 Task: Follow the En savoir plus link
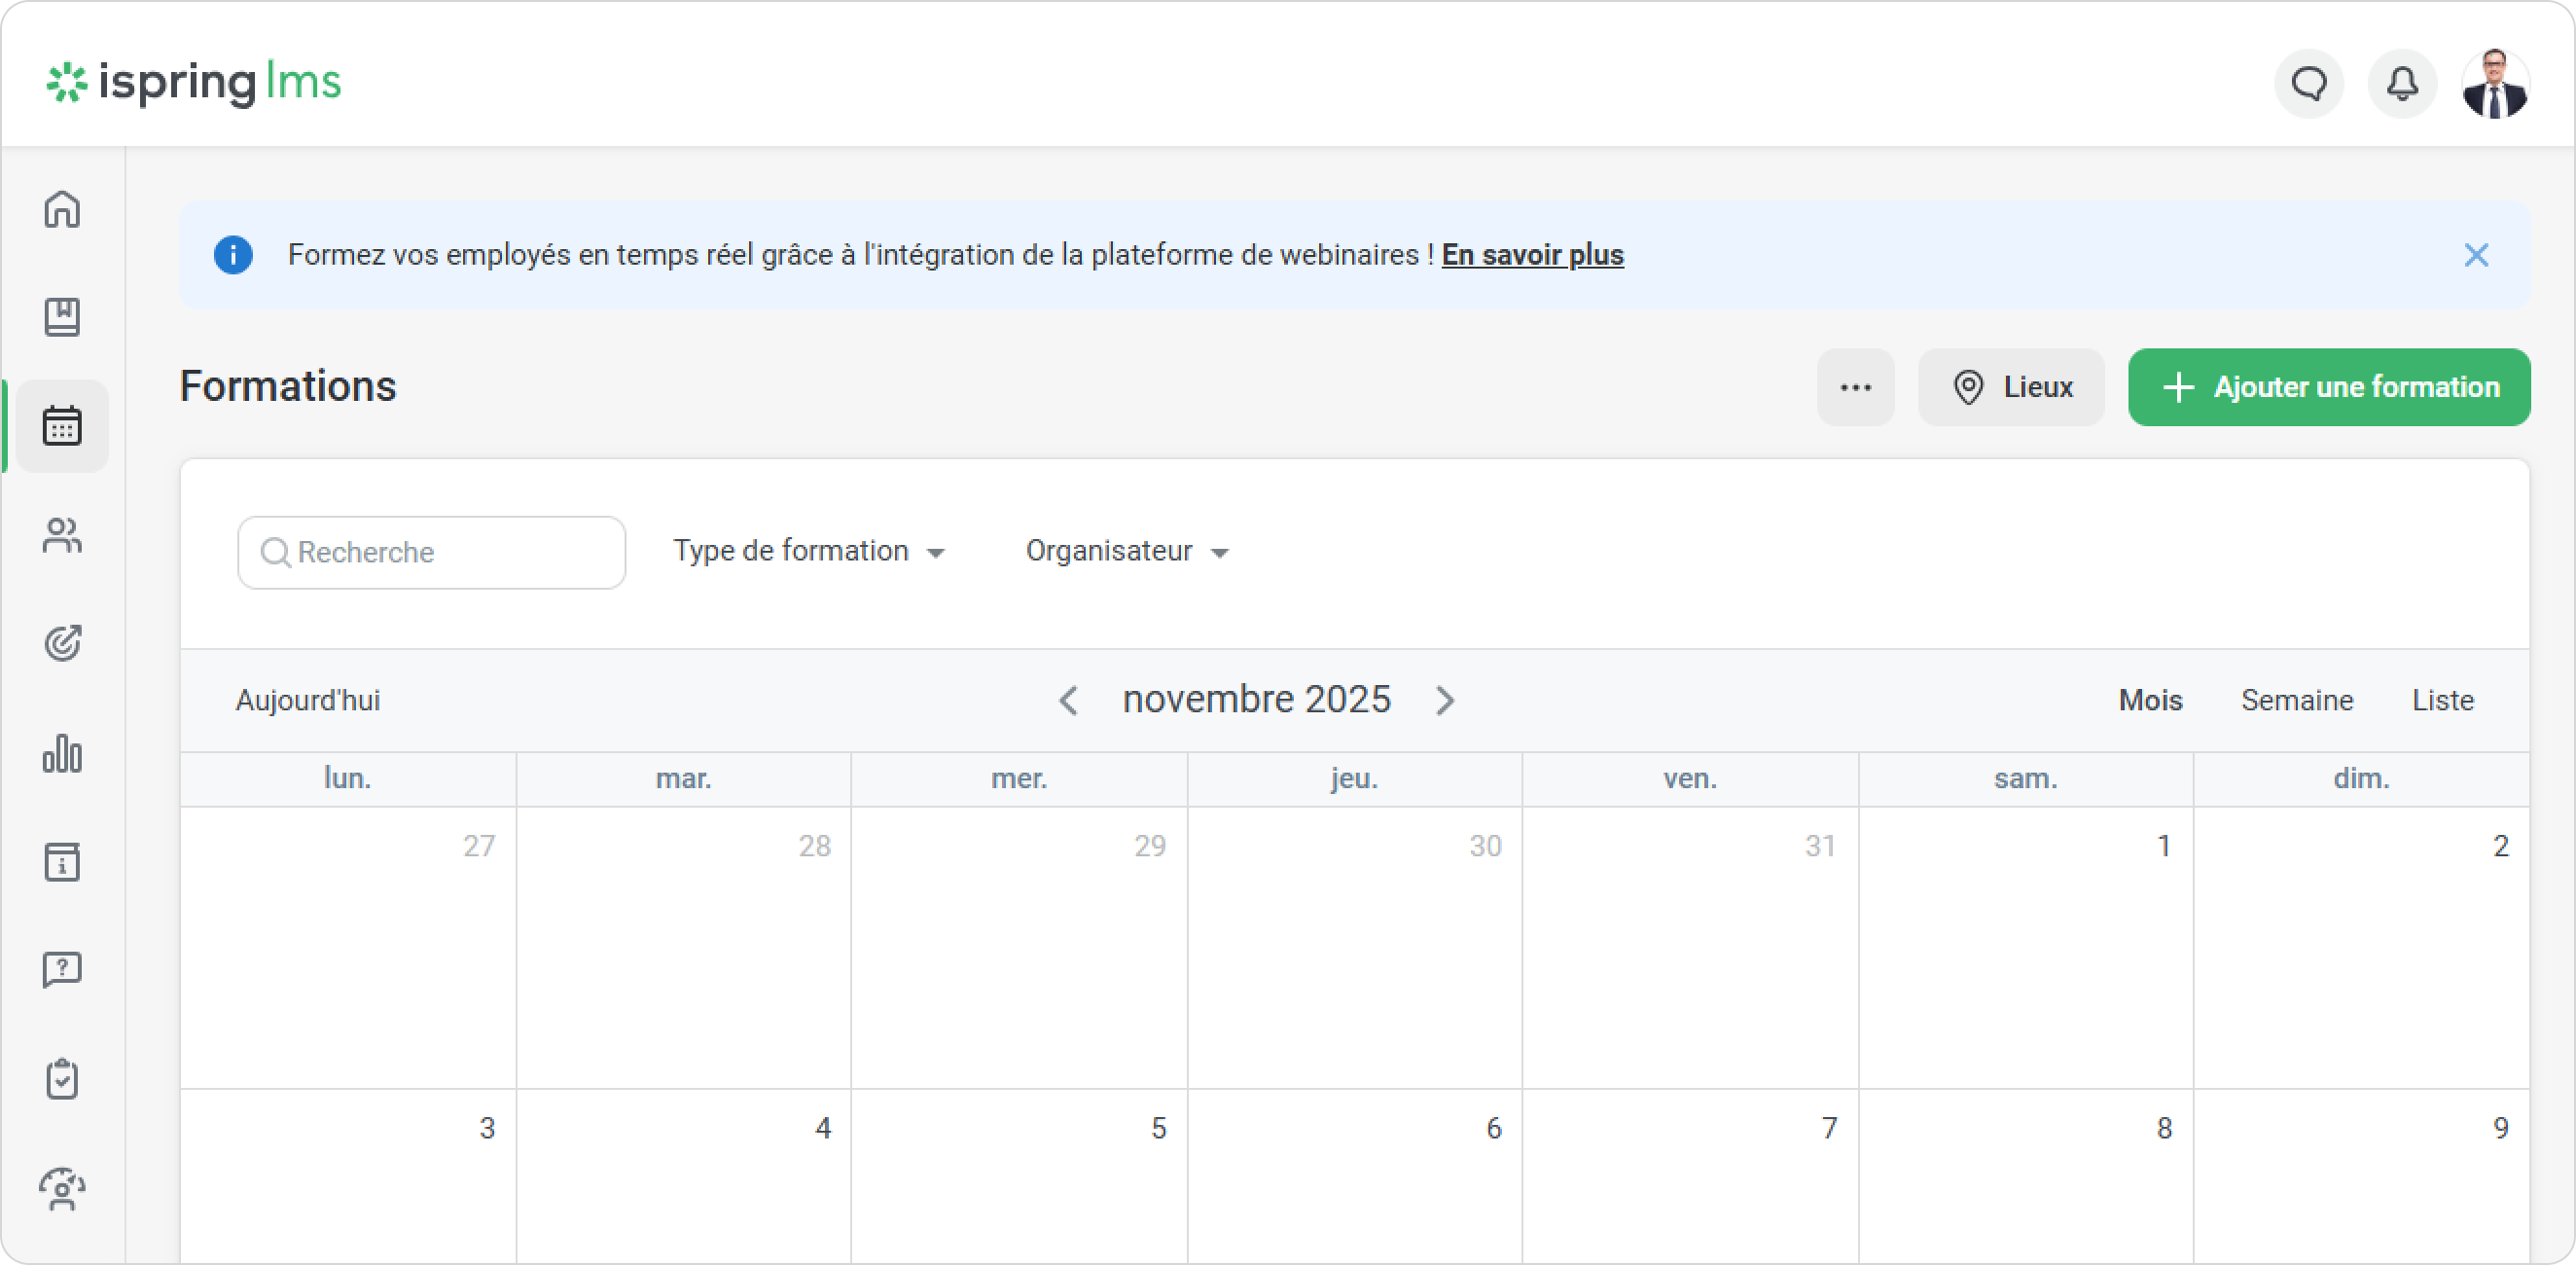click(x=1532, y=255)
